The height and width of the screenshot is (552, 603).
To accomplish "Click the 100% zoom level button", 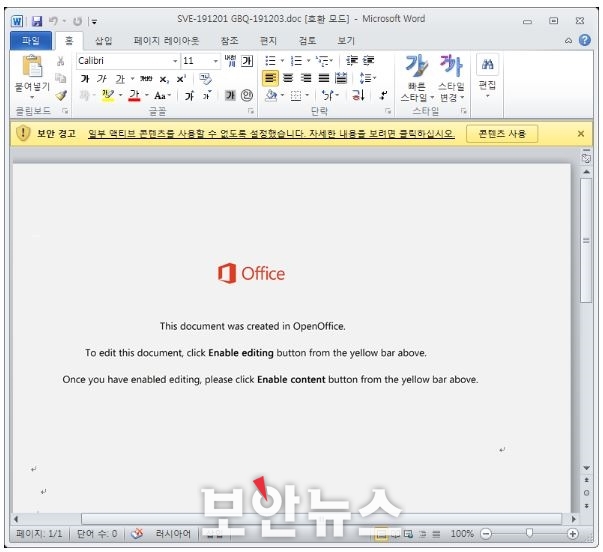I will pyautogui.click(x=462, y=534).
